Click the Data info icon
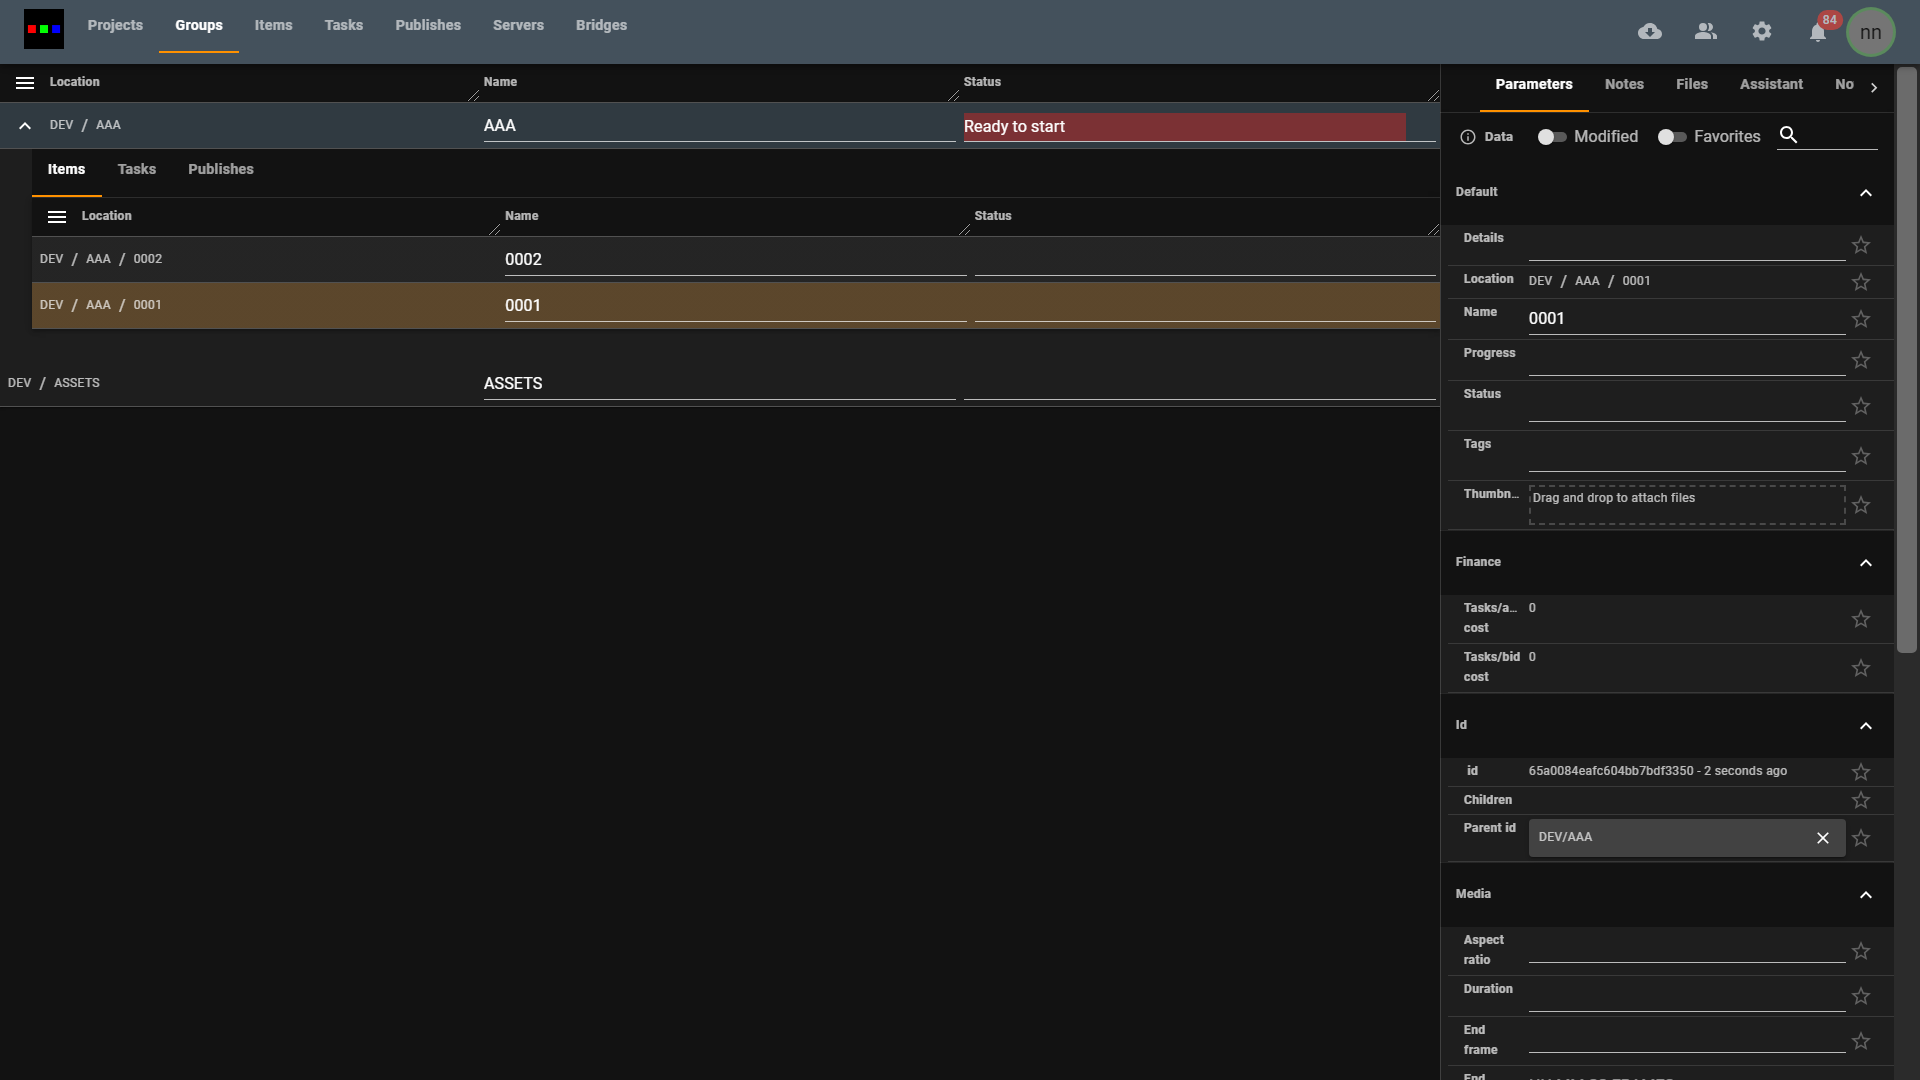The width and height of the screenshot is (1920, 1080). tap(1467, 137)
